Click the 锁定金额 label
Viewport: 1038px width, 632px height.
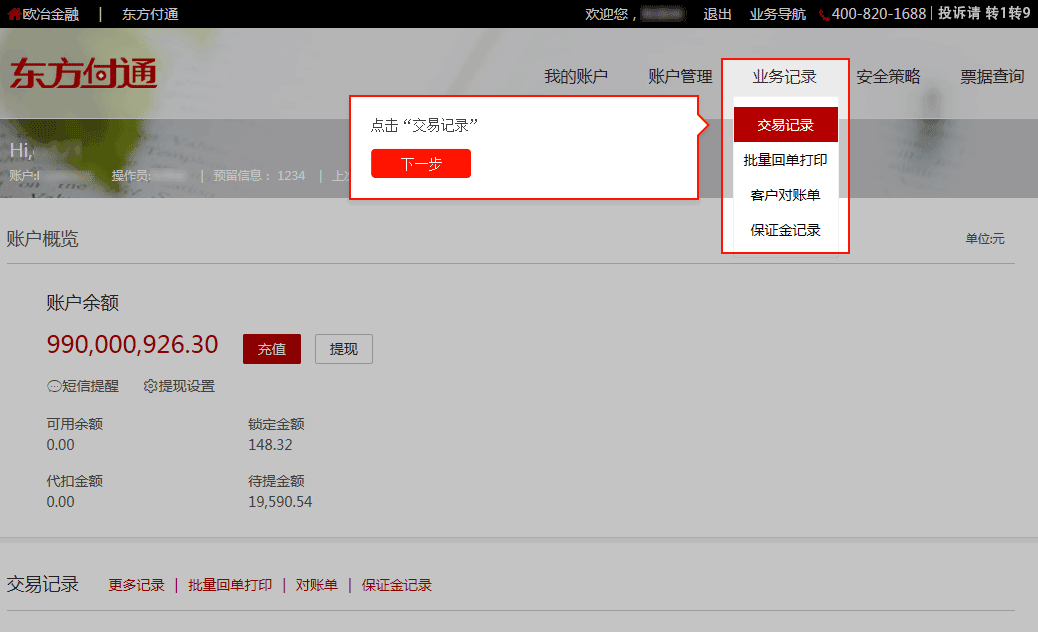277,424
